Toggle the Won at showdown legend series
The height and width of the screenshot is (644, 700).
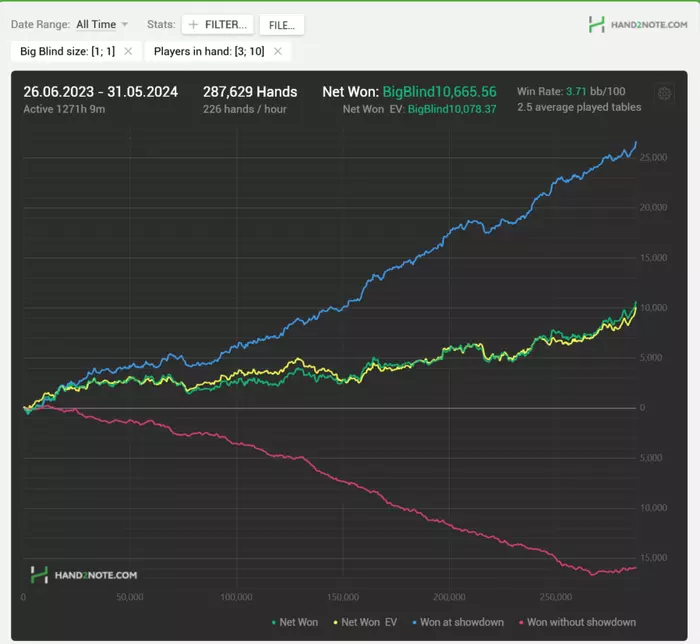(x=458, y=622)
